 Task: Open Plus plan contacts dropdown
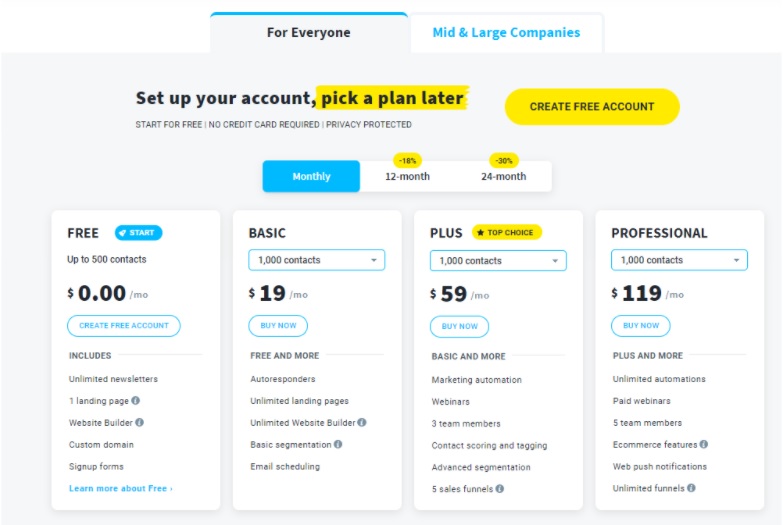coord(498,261)
